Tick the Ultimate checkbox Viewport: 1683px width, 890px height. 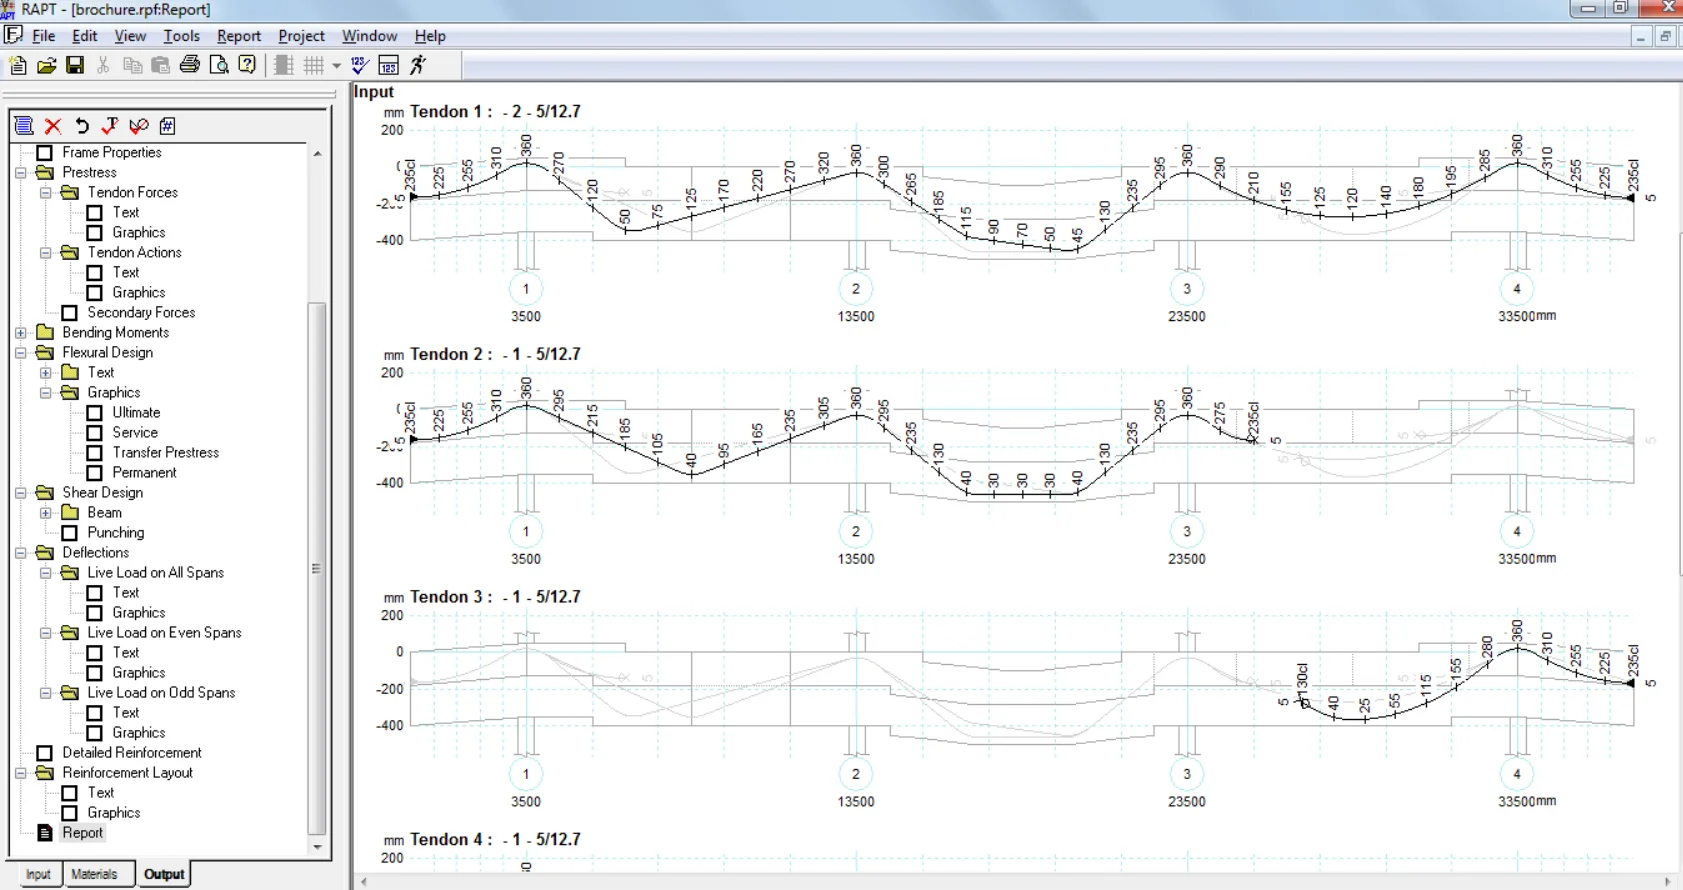(x=95, y=413)
